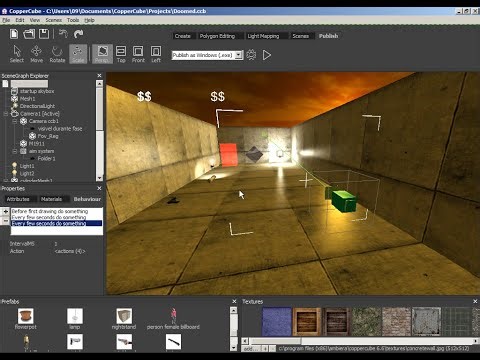Open the Publish as Windows (.exe) dropdown
The width and height of the screenshot is (480, 360).
(239, 55)
